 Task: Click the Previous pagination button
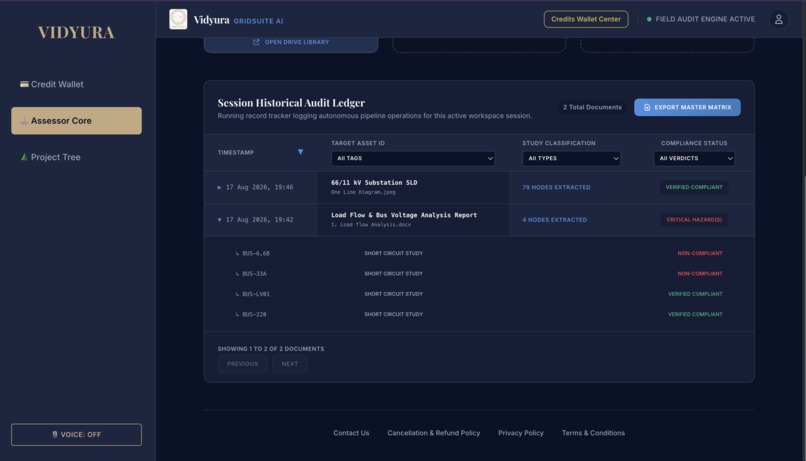(242, 364)
